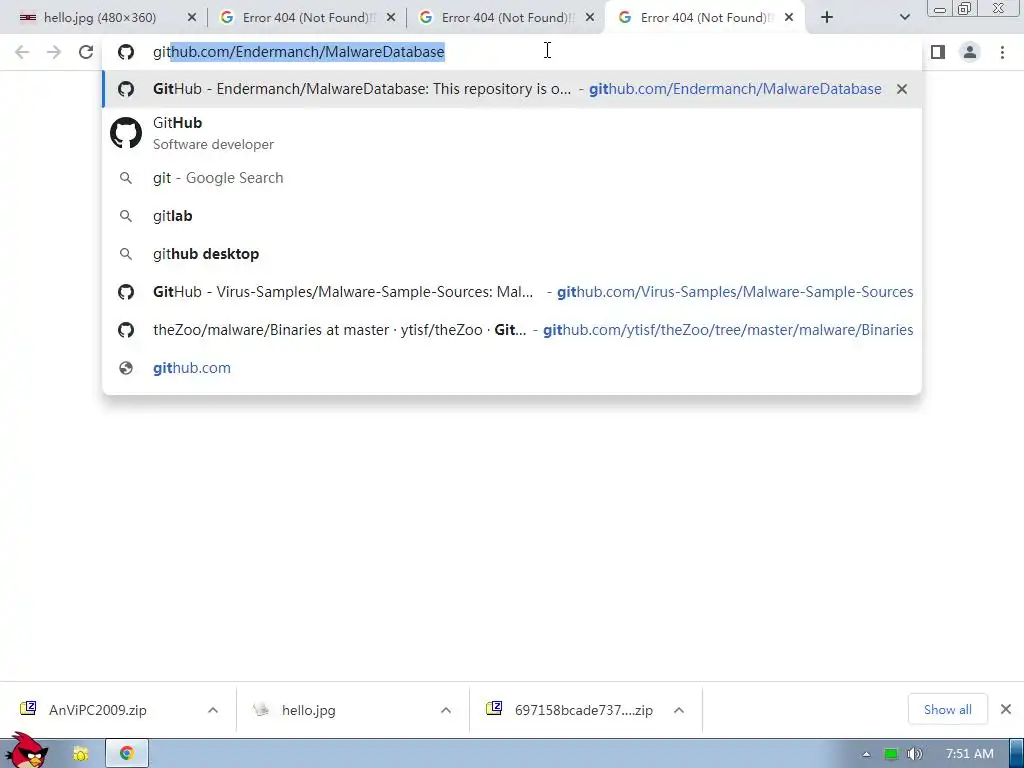Open Chrome three-dot menu
Viewport: 1024px width, 768px height.
tap(1002, 52)
